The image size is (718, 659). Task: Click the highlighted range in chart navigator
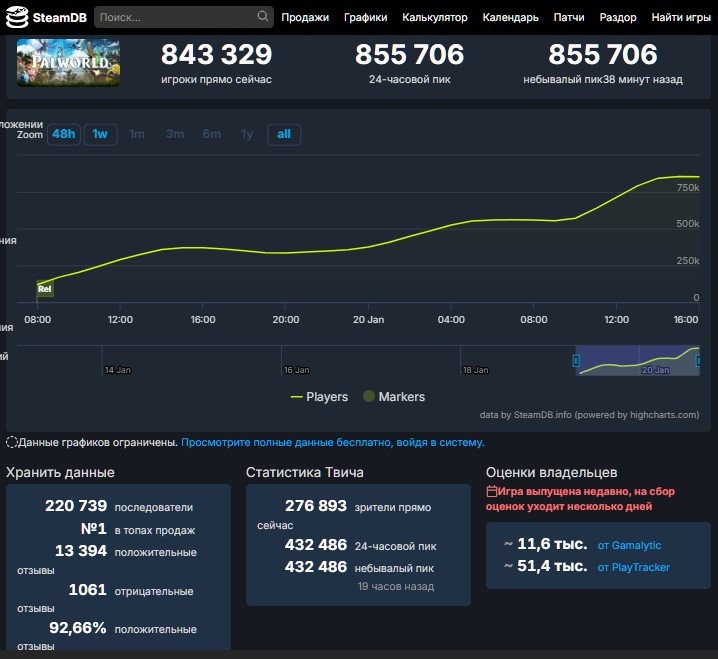(x=636, y=361)
